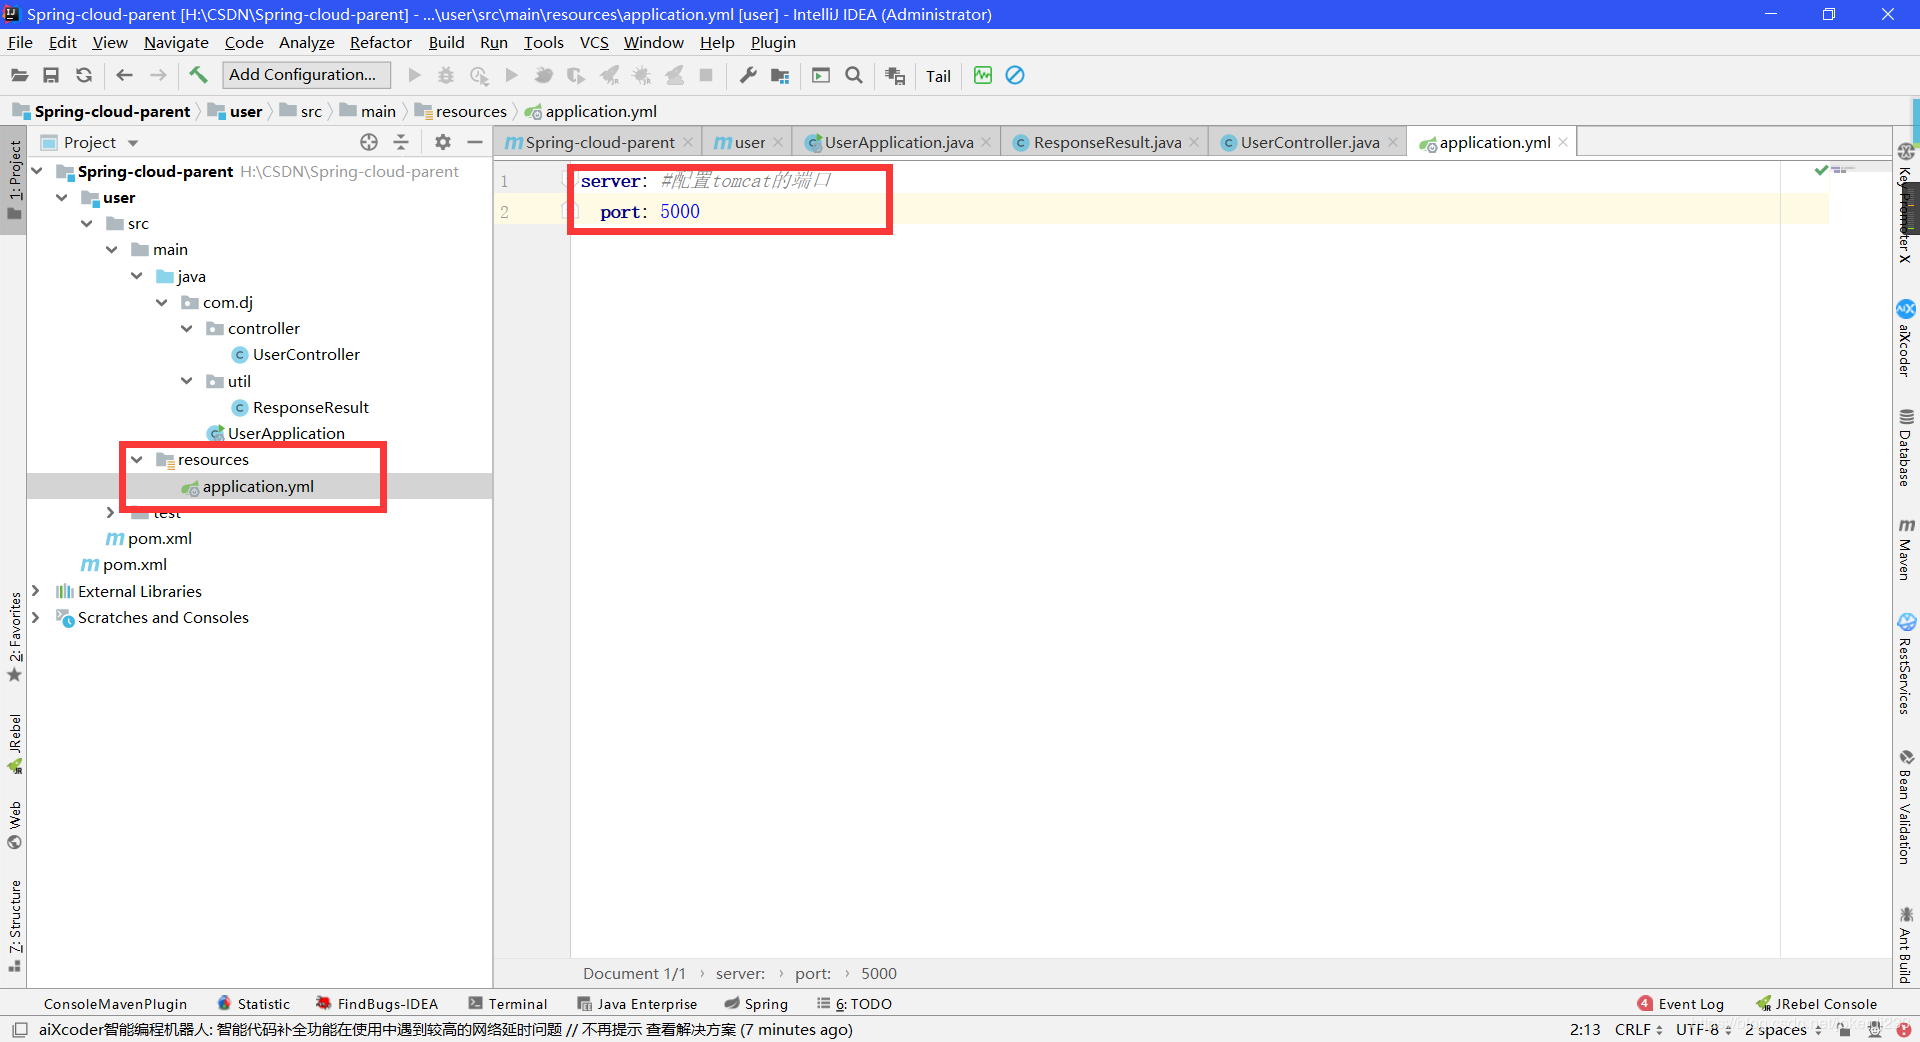Open Project panel gear settings
Image resolution: width=1920 pixels, height=1042 pixels.
443,142
